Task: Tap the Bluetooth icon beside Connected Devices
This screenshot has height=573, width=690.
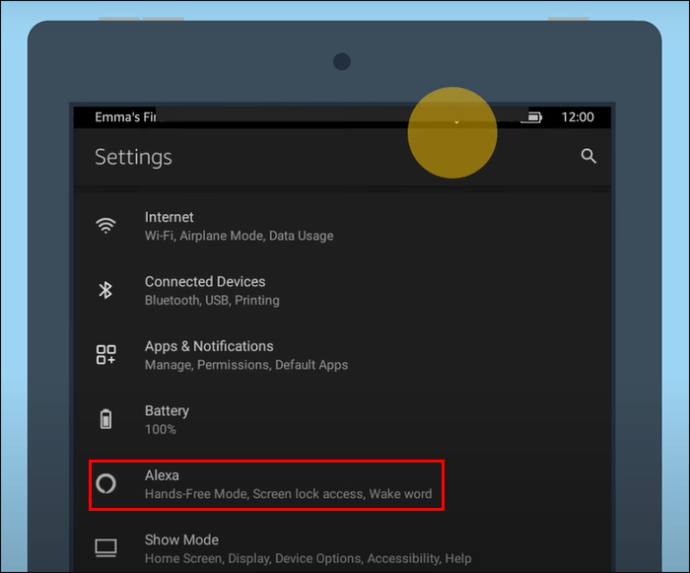Action: tap(106, 290)
